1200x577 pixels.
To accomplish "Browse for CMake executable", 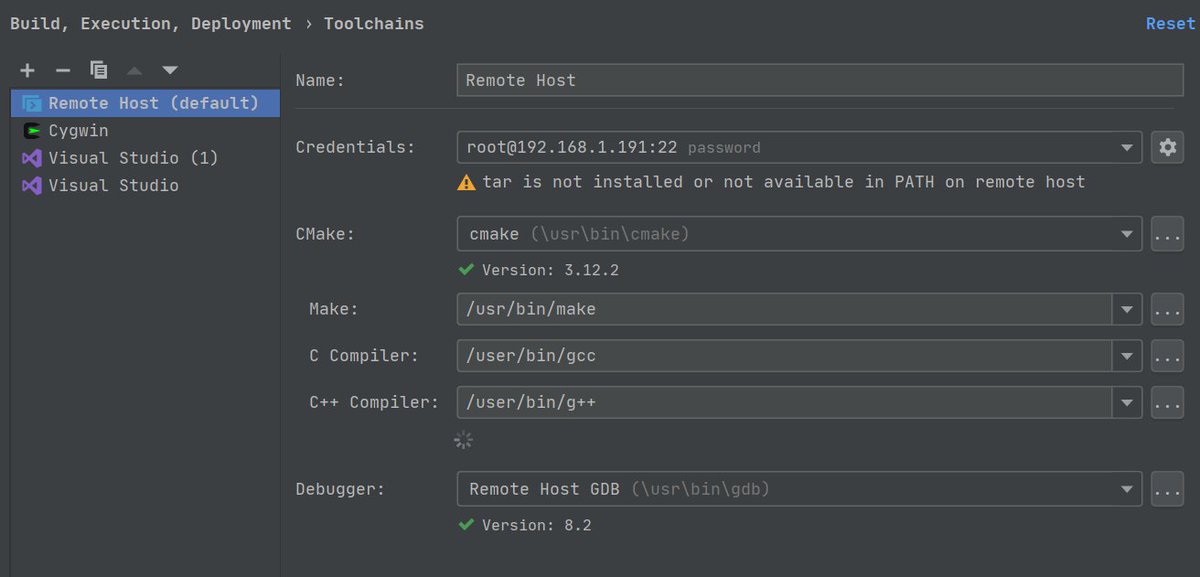I will point(1167,234).
